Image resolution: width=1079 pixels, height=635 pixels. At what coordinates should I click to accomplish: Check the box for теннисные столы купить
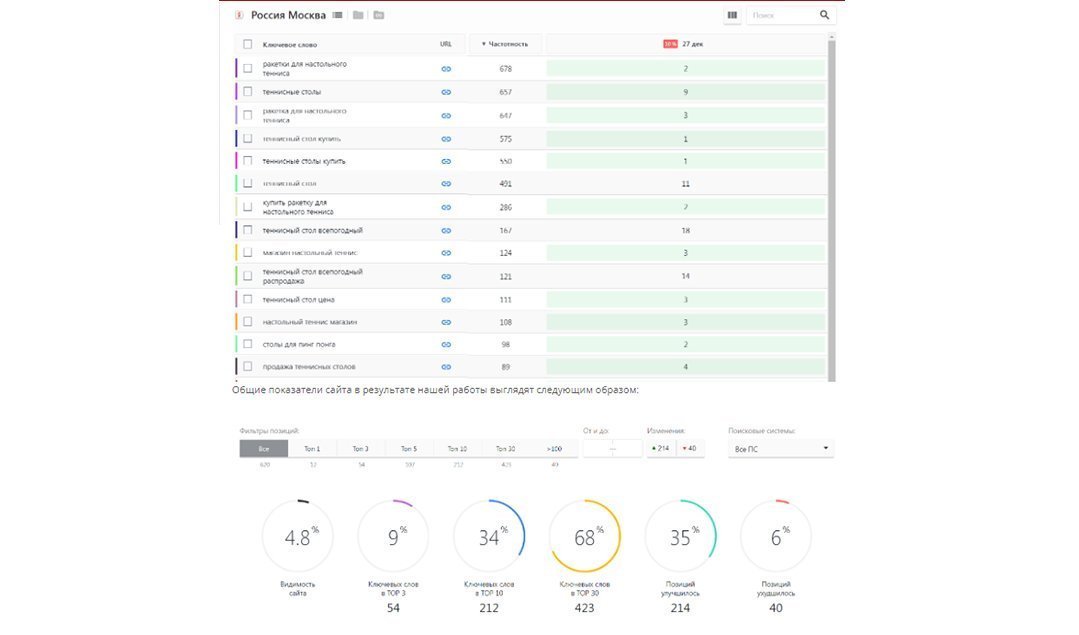[248, 161]
